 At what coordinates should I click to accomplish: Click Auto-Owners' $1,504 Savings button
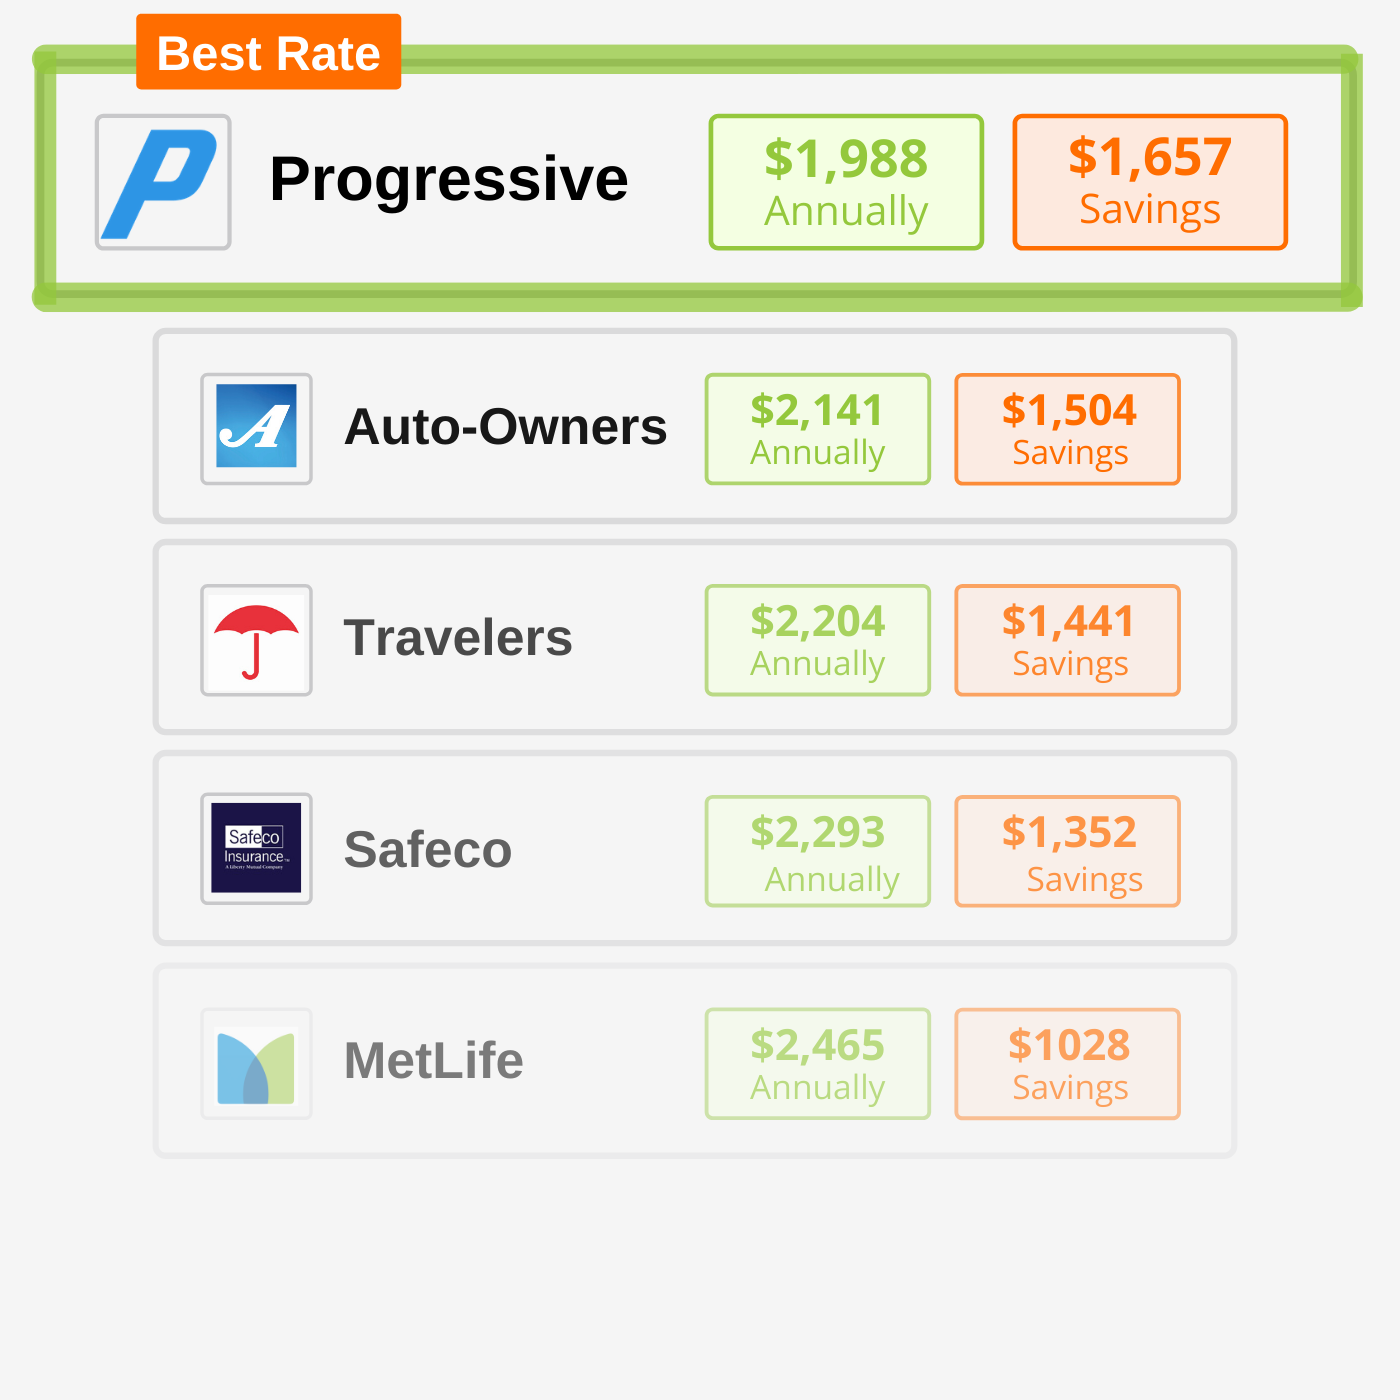[x=1068, y=429]
